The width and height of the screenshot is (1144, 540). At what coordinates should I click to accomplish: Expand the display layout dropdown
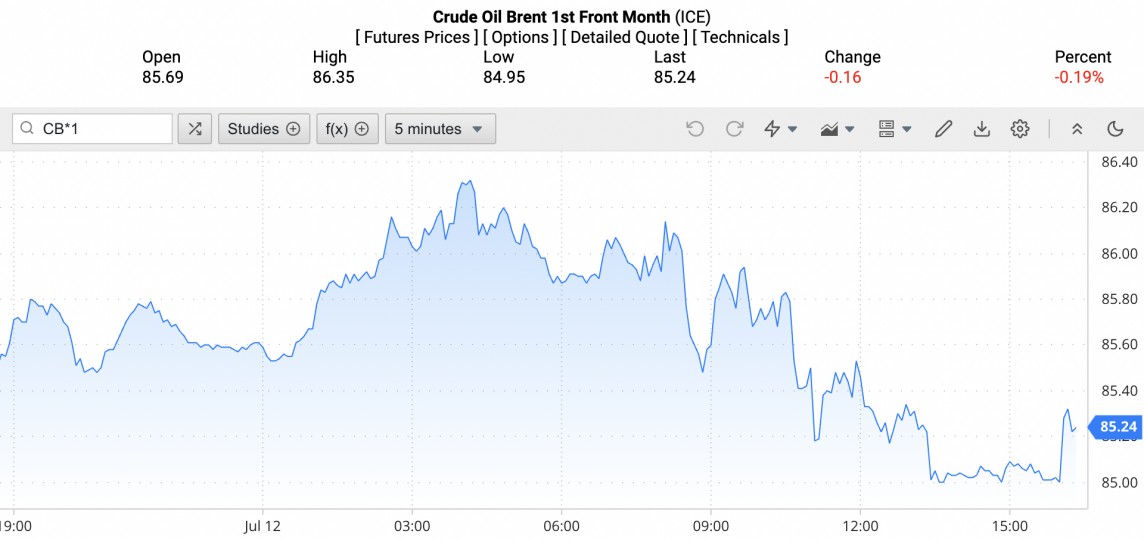tap(894, 129)
